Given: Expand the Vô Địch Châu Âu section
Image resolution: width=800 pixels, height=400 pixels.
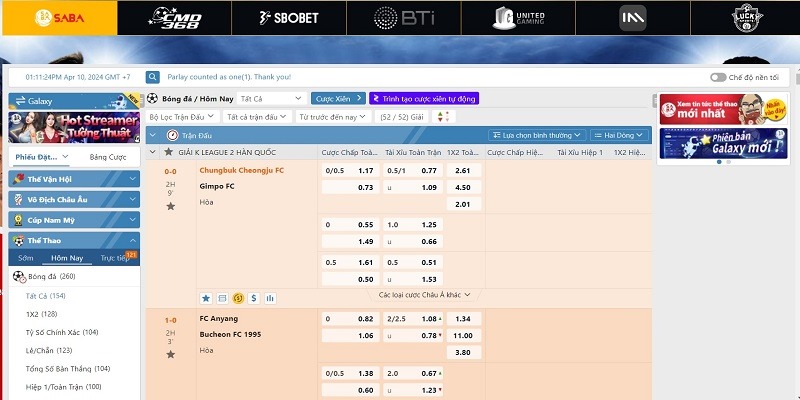Looking at the screenshot, I should coord(74,198).
